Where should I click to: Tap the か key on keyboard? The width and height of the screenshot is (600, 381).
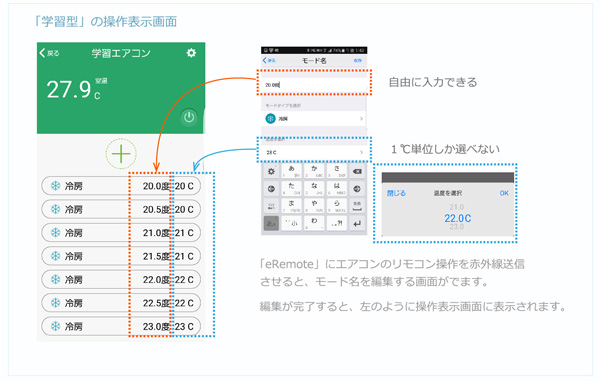(x=314, y=171)
